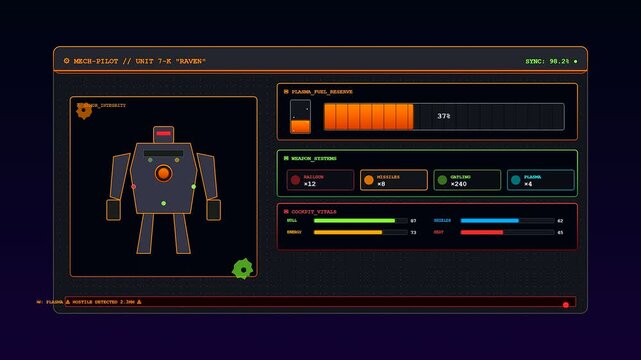The image size is (641, 360).
Task: Click the gear icon beside MECH-PILOT title
Action: pos(66,61)
